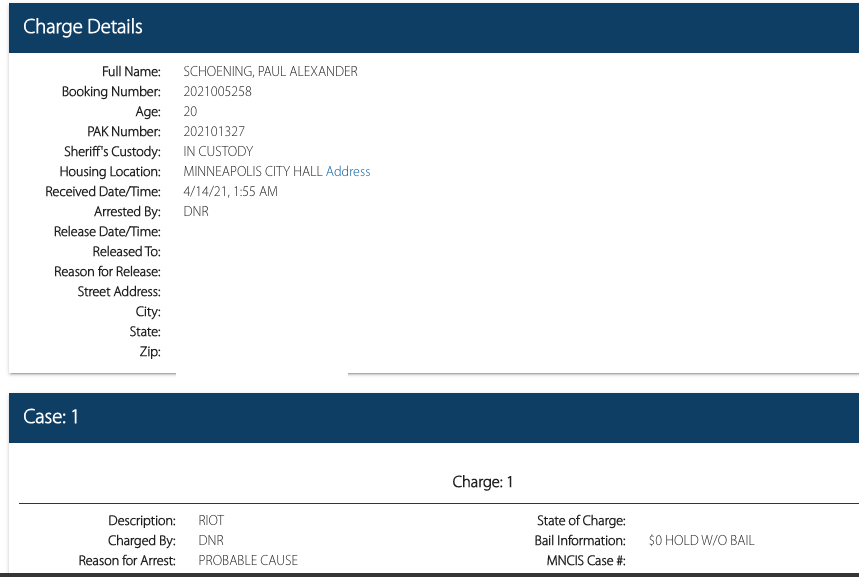Click the $0 HOLD W/O BAIL text

[701, 541]
